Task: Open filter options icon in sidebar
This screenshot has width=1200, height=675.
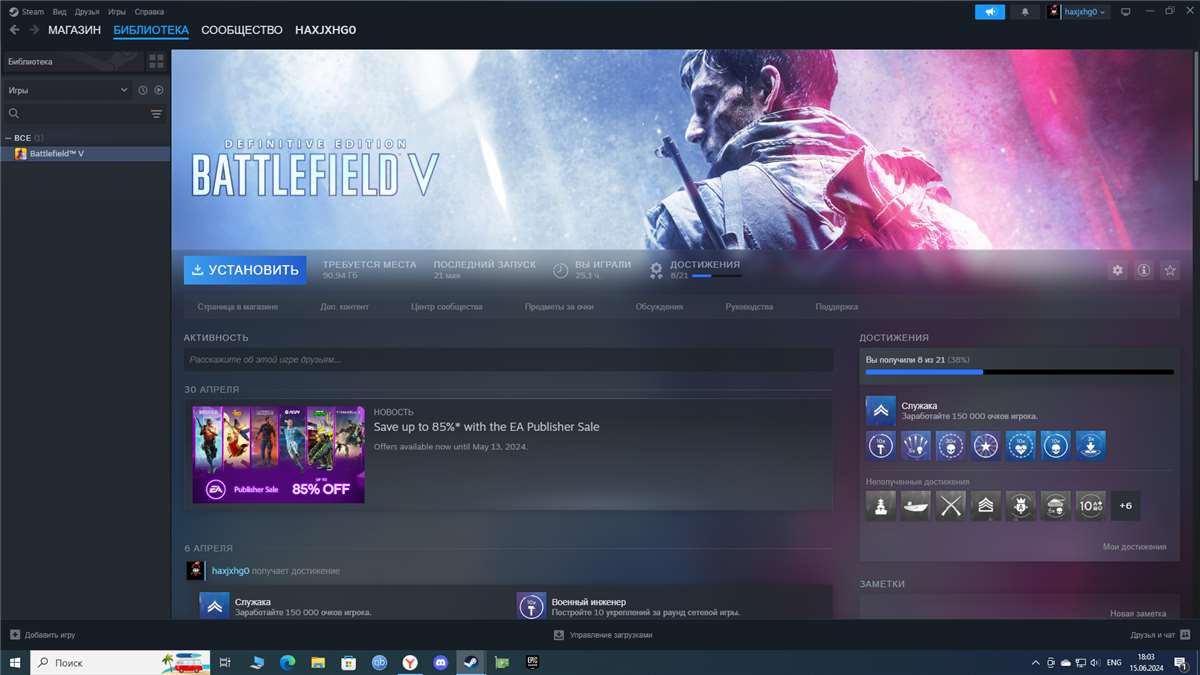Action: point(156,114)
